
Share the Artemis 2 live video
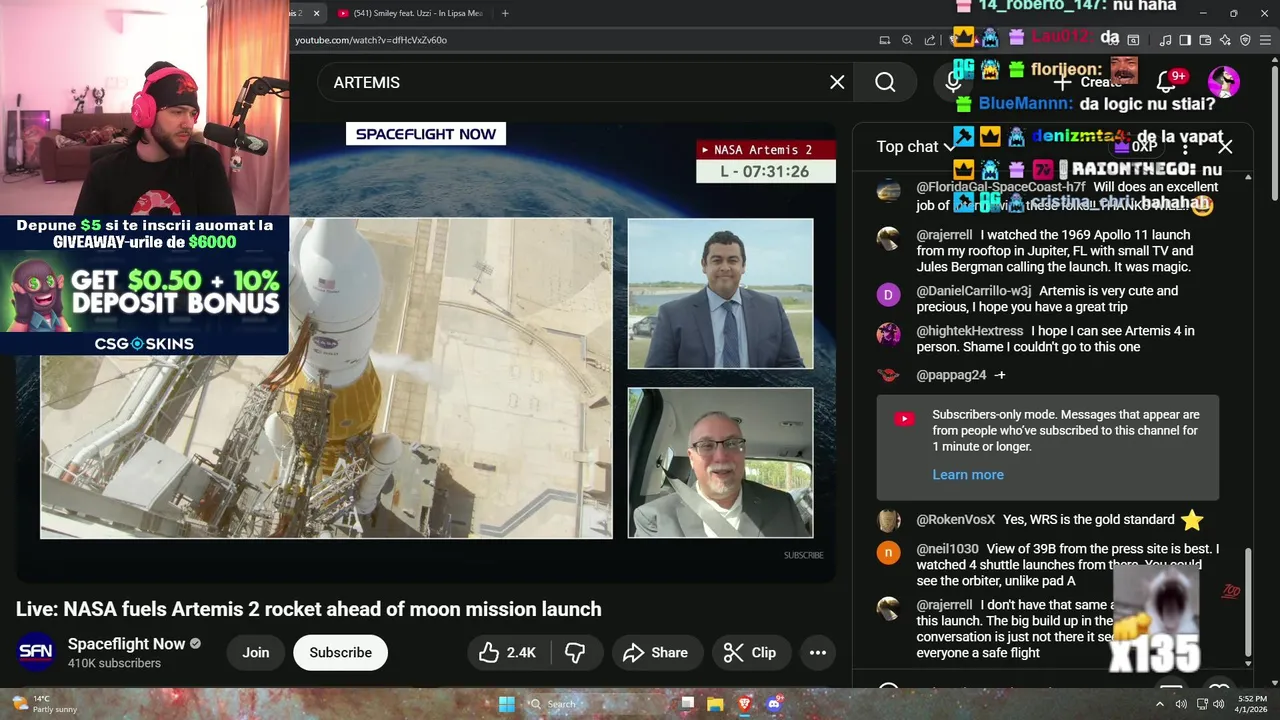(655, 652)
